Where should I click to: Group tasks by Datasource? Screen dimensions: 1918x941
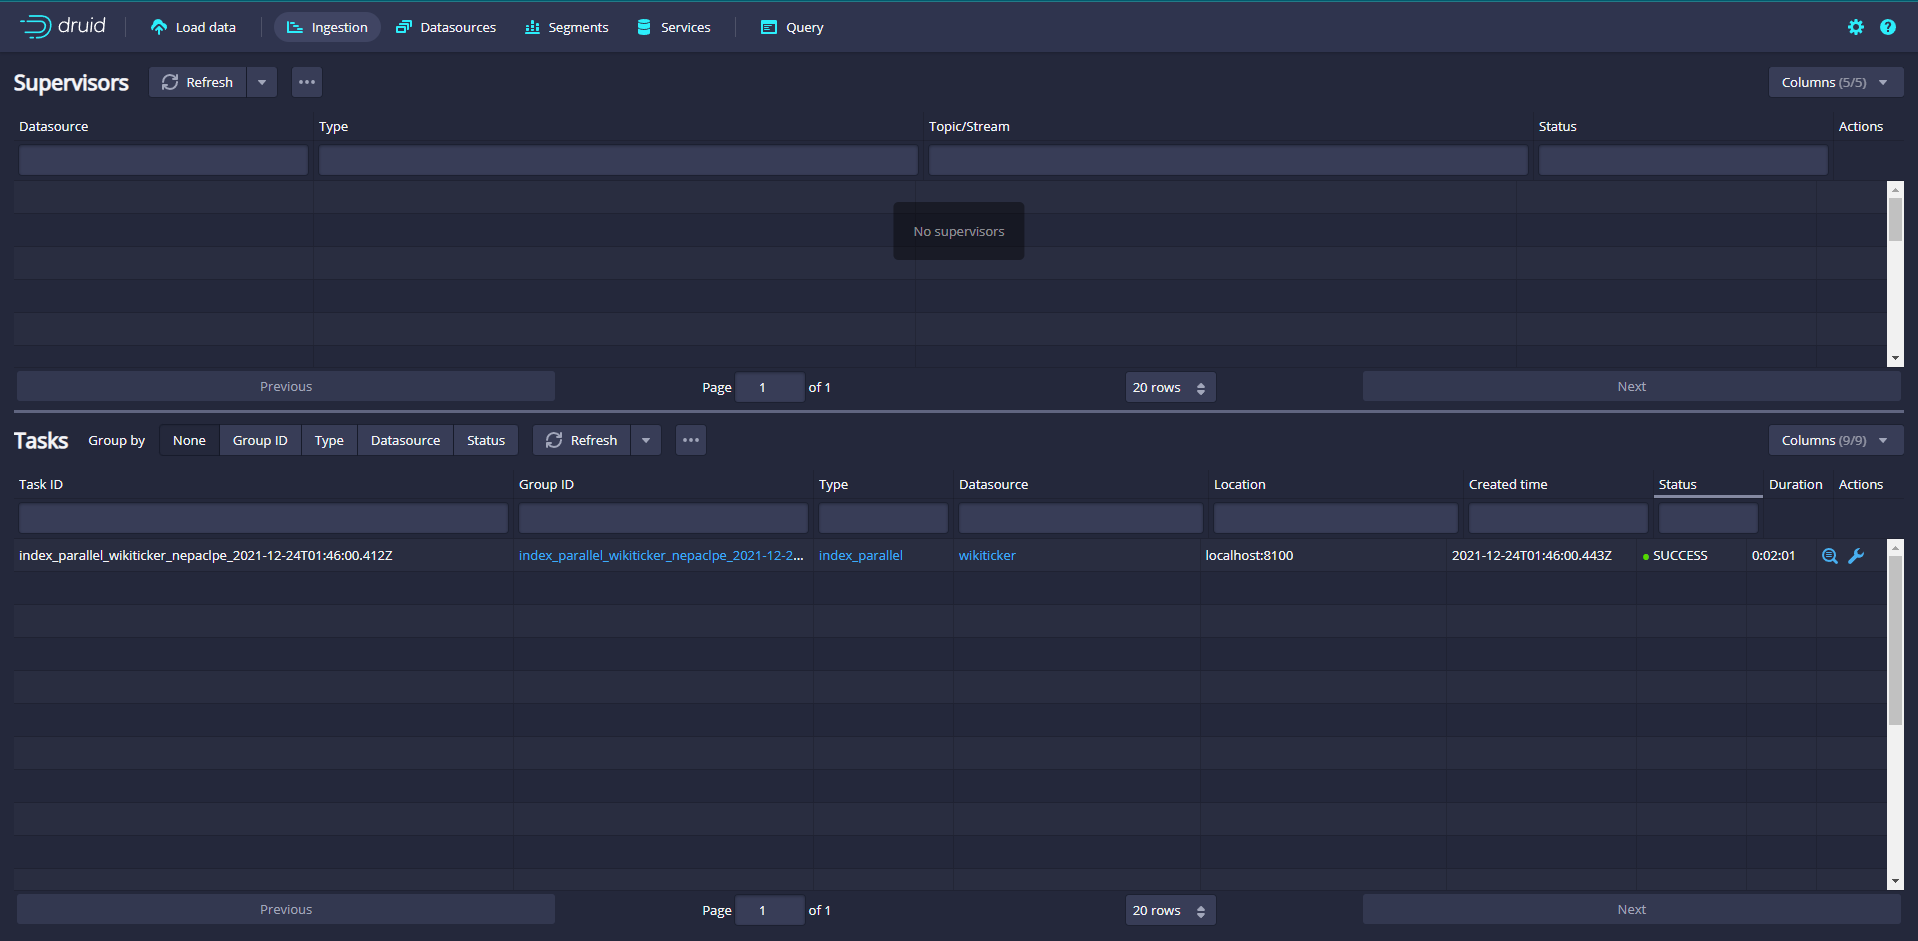(x=405, y=440)
